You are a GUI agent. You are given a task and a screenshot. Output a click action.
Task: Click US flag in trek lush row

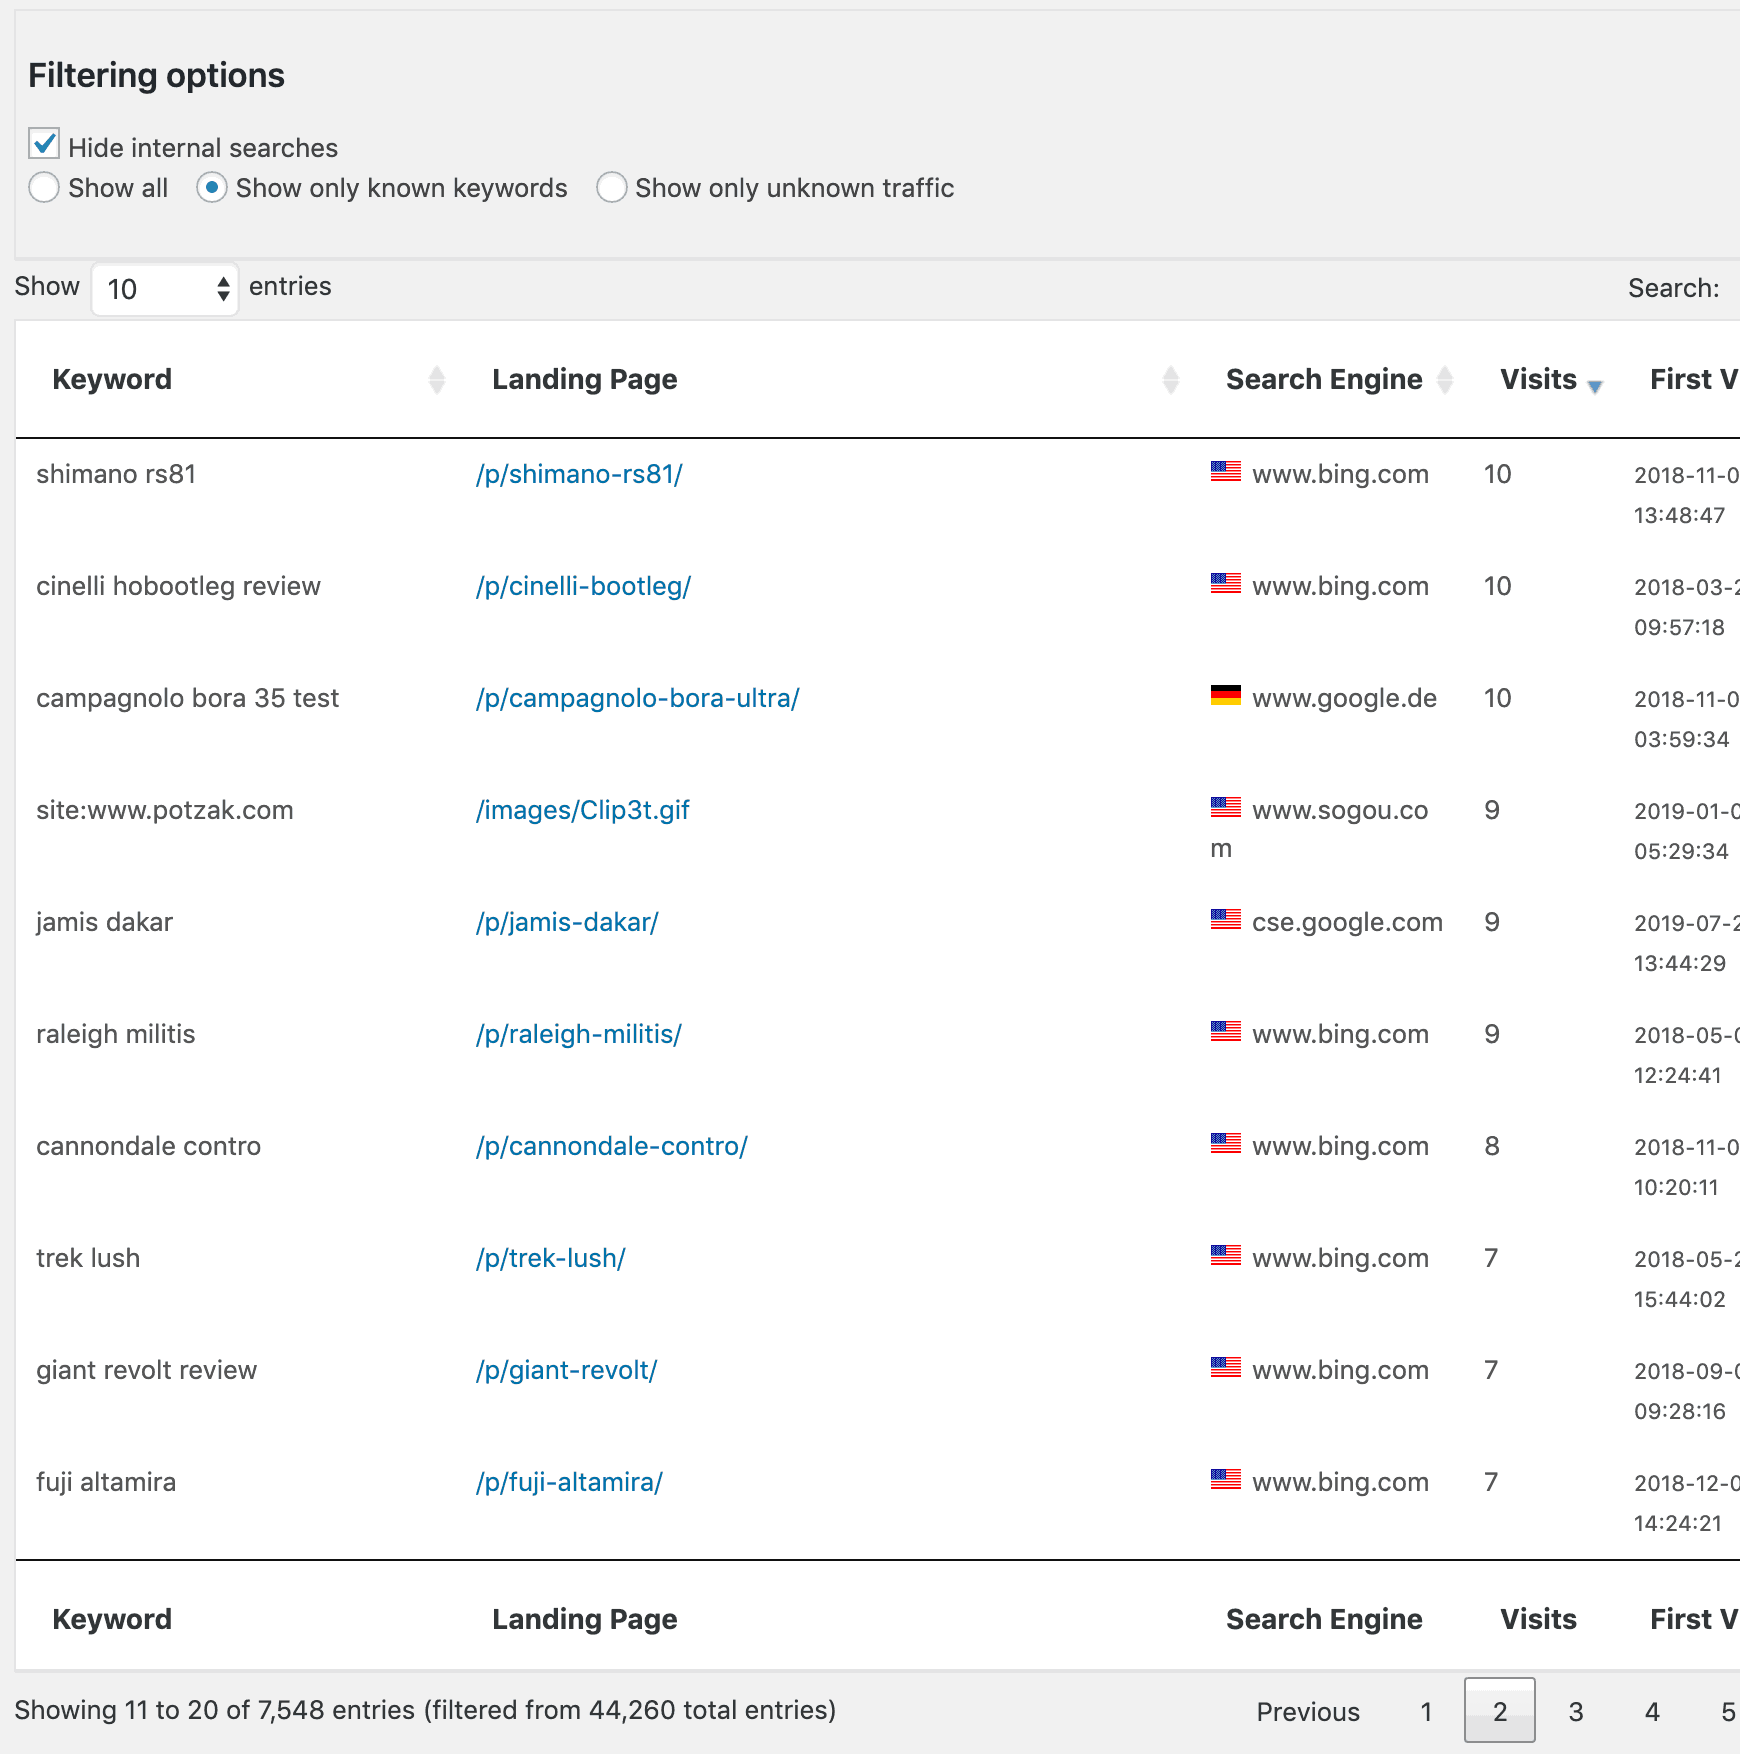click(1225, 1255)
